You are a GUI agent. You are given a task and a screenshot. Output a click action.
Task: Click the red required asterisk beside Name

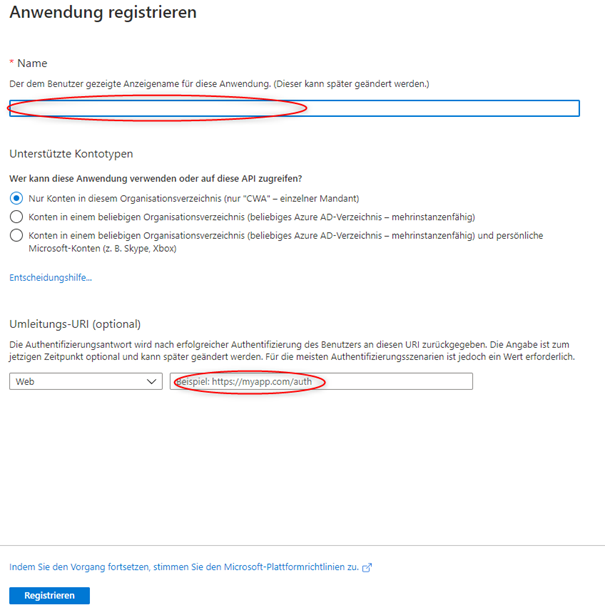12,63
